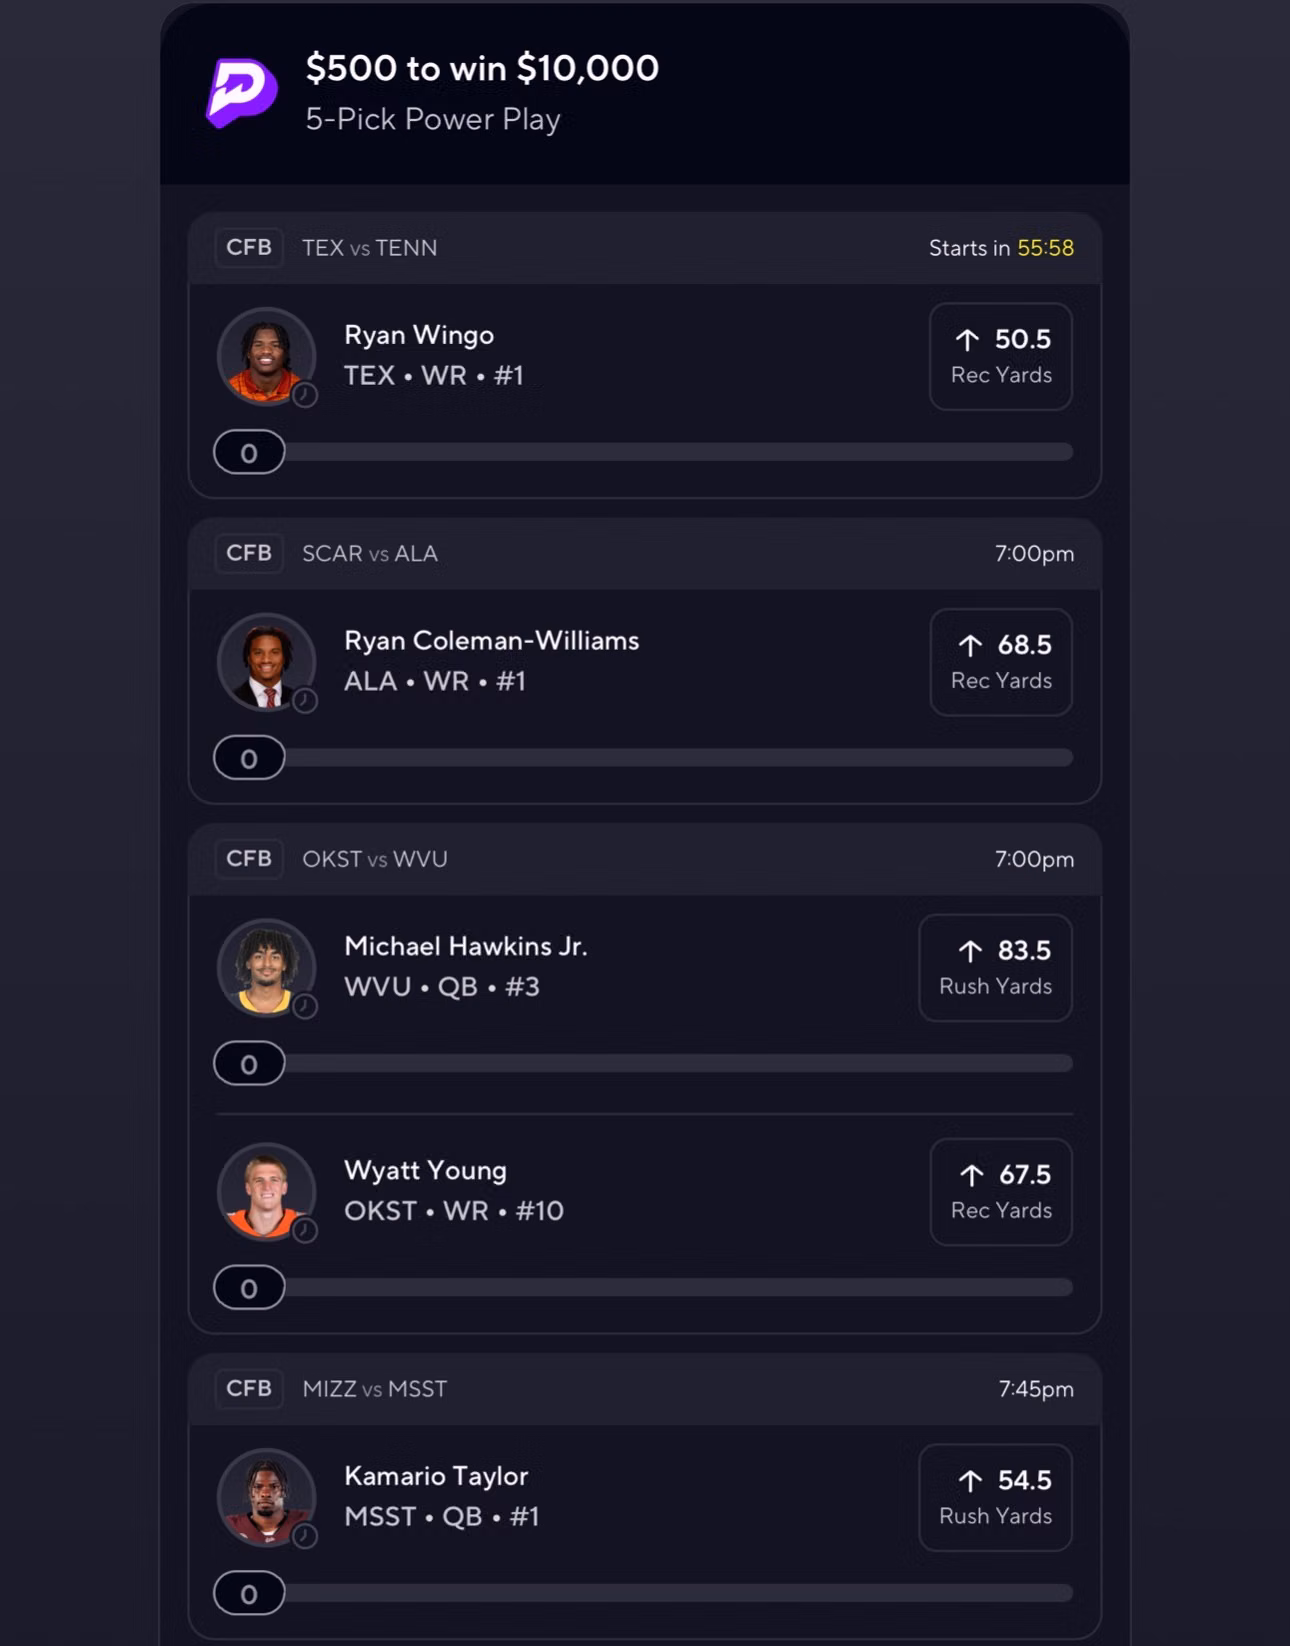The image size is (1290, 1646).
Task: Click the purple PrizePicks logo icon
Action: 241,93
